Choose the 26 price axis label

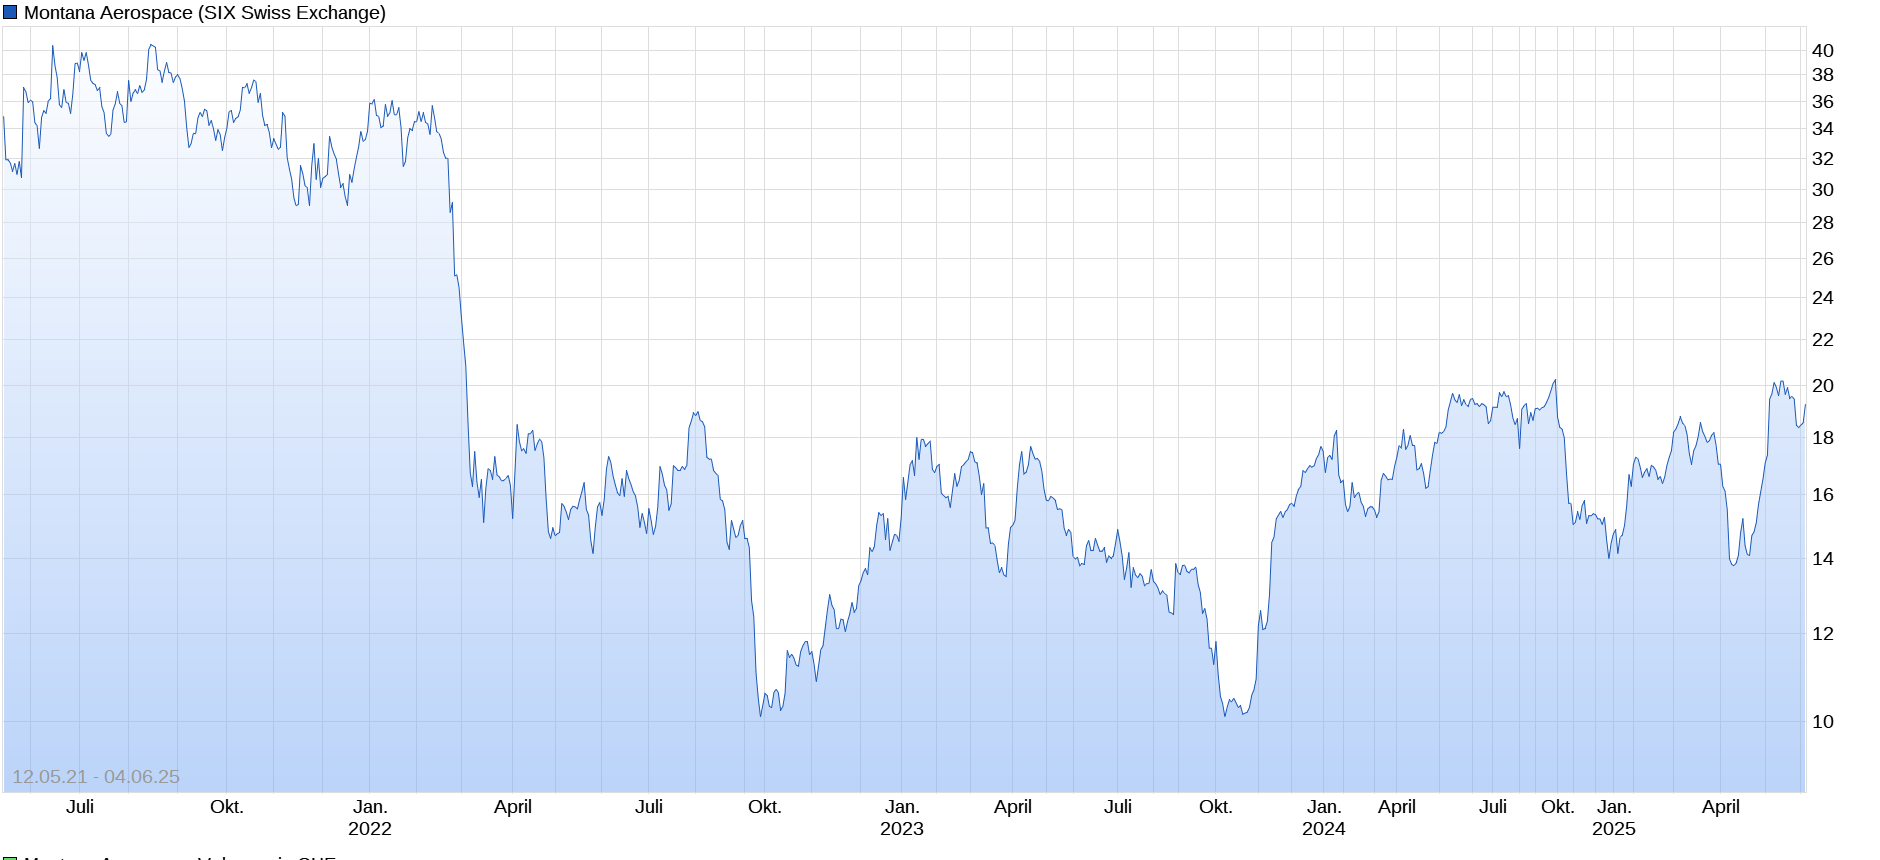click(1823, 259)
